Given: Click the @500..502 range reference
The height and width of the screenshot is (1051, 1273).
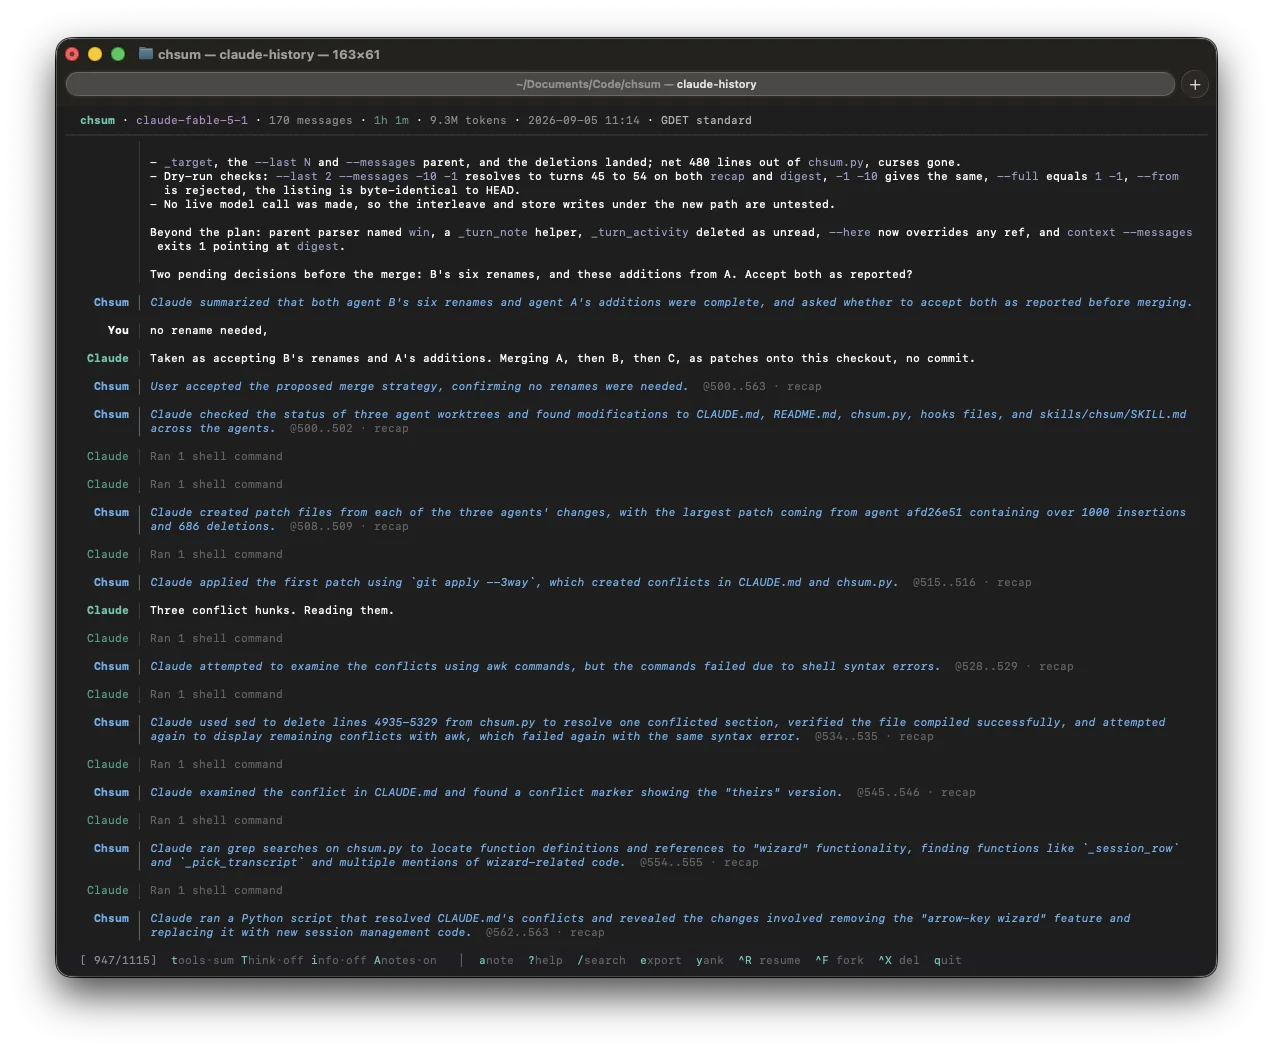Looking at the screenshot, I should pos(321,428).
